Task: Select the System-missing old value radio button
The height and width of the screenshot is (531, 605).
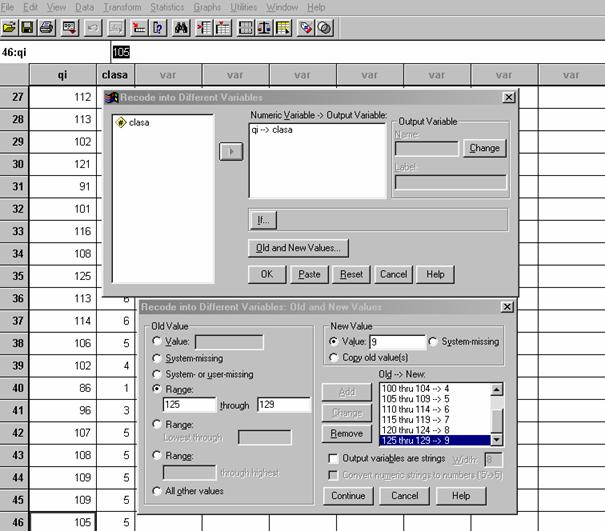Action: tap(156, 357)
